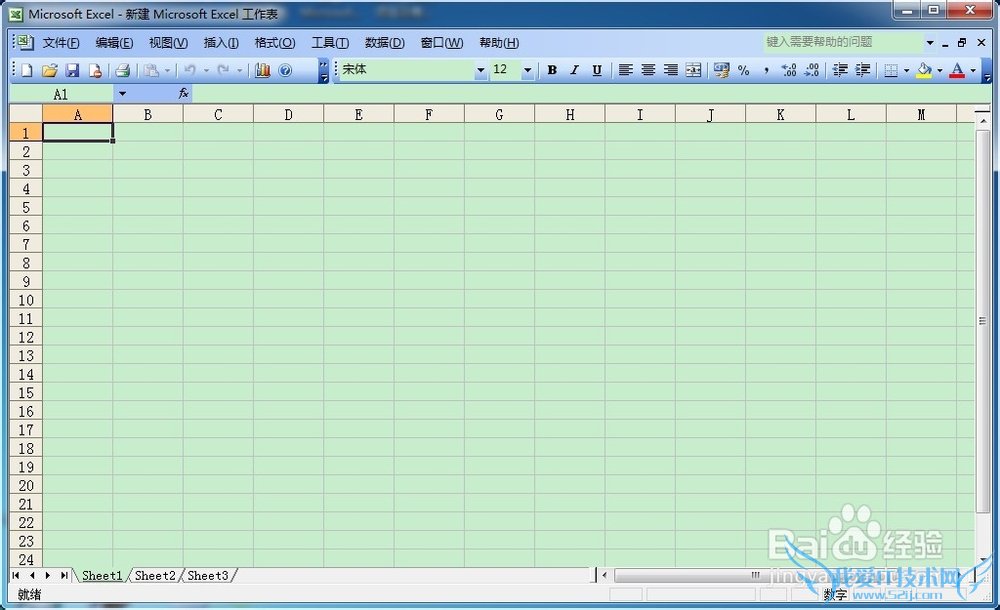Toggle Bold formatting
This screenshot has height=610, width=1000.
552,70
